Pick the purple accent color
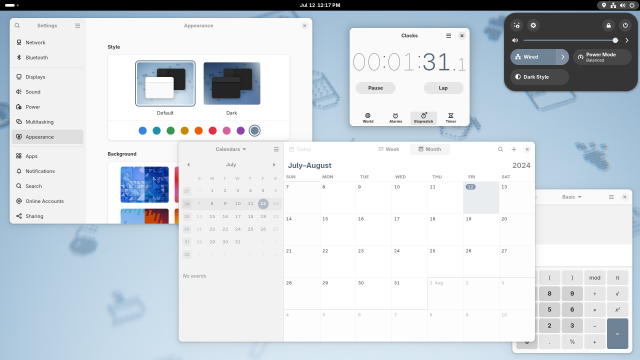640x360 pixels. 241,131
